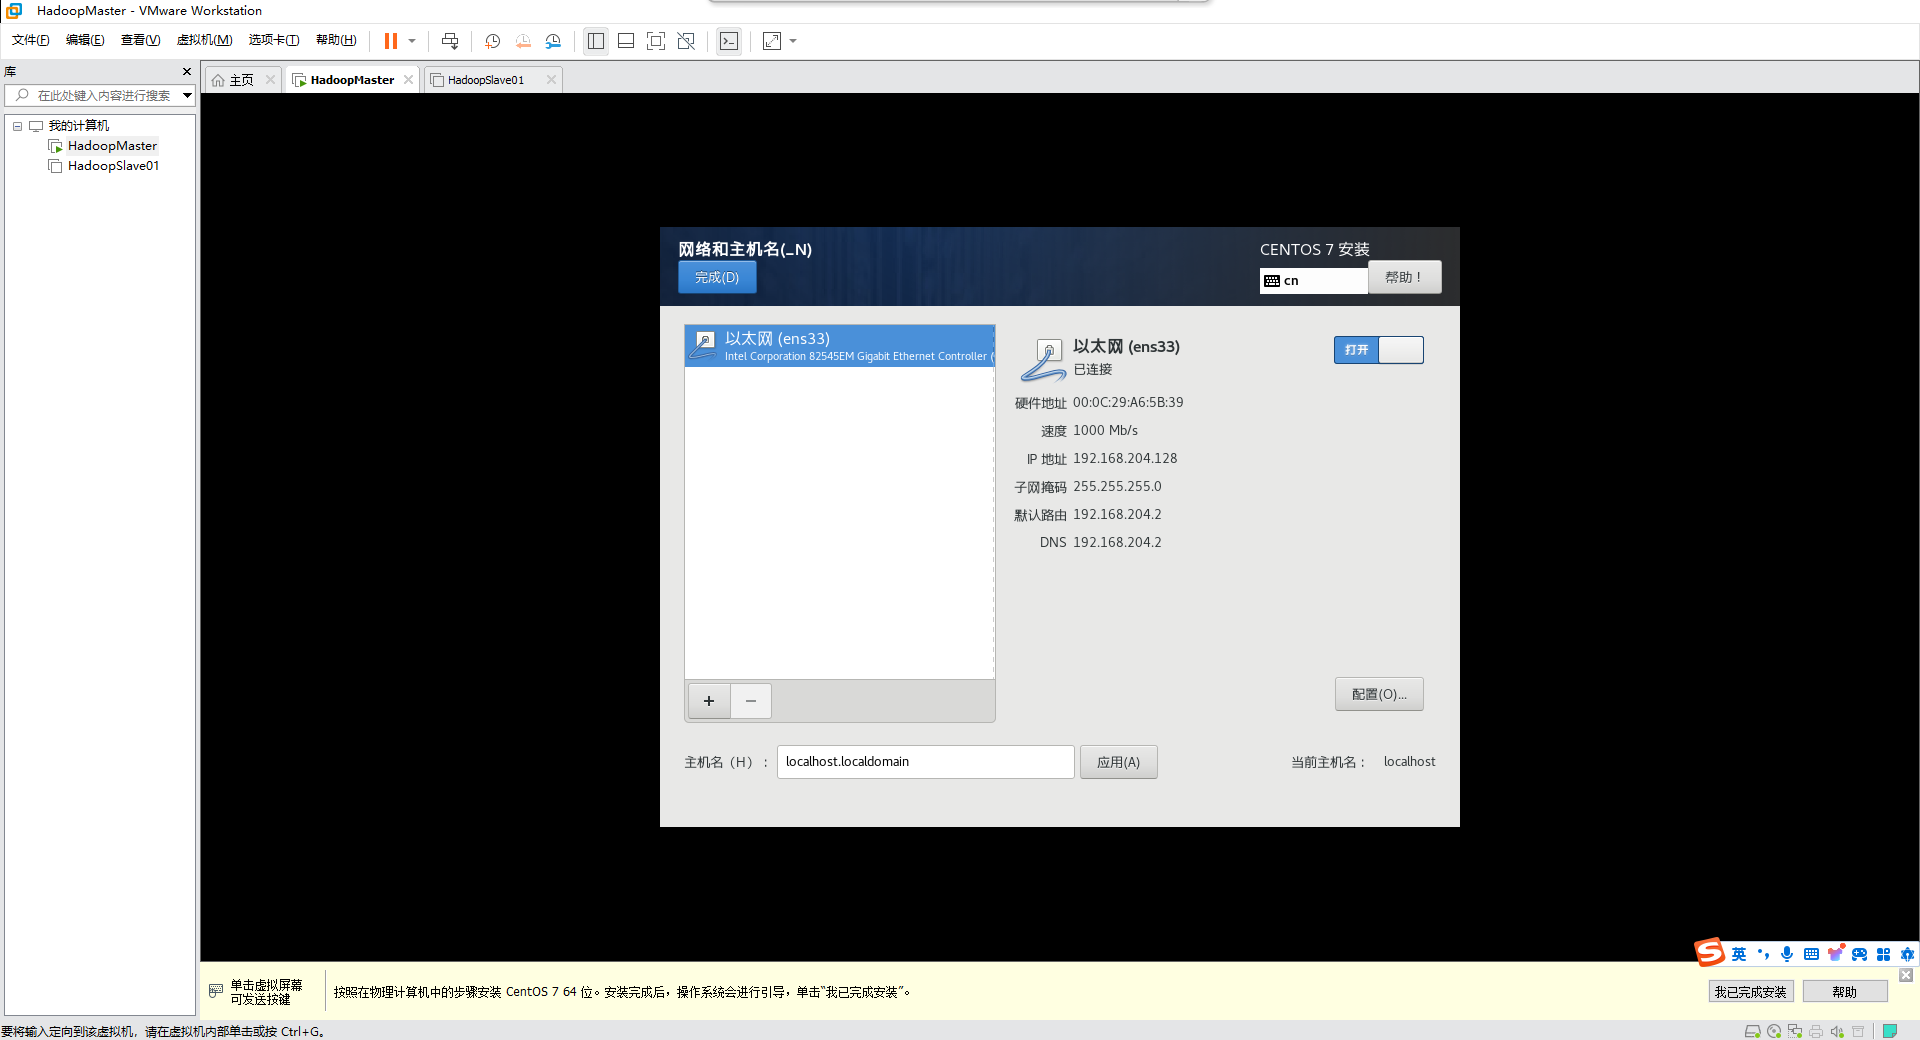Select HadoopSlave01 in the library tree
This screenshot has width=1920, height=1040.
click(x=113, y=166)
